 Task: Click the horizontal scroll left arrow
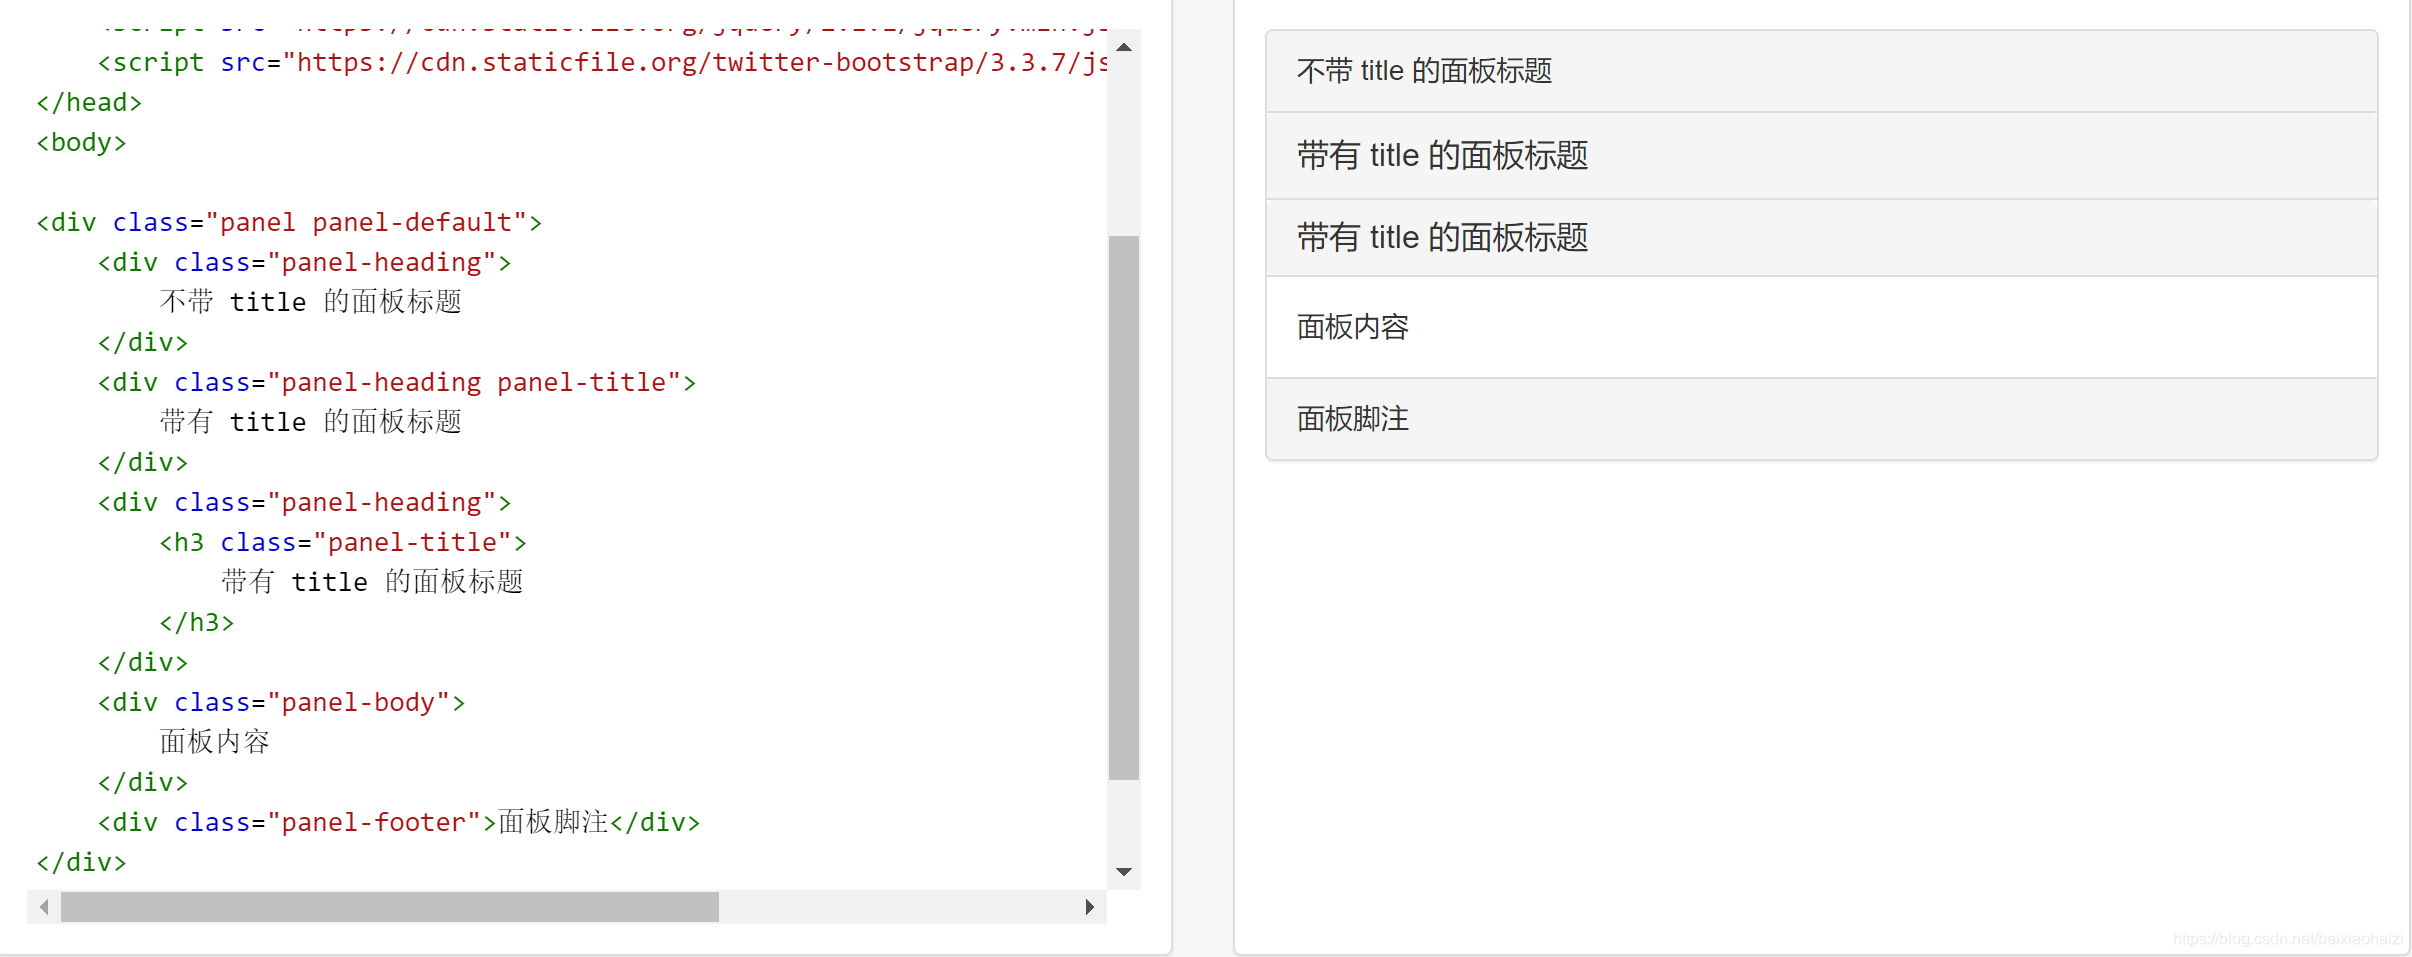44,907
